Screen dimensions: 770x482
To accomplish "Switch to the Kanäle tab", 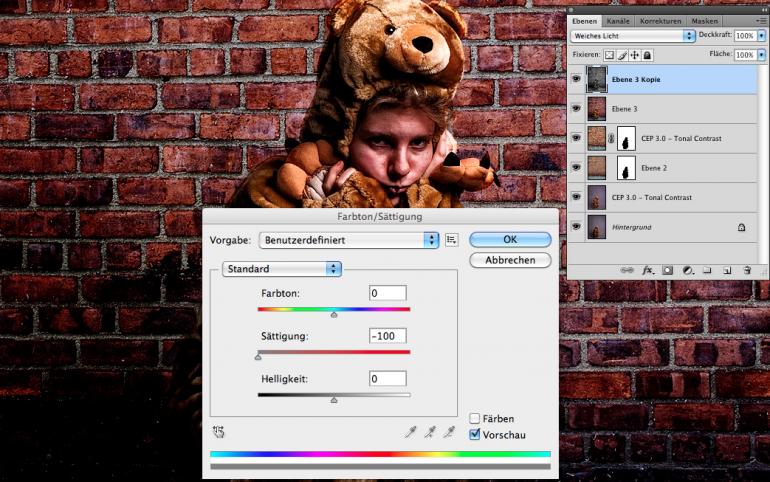I will tap(618, 20).
